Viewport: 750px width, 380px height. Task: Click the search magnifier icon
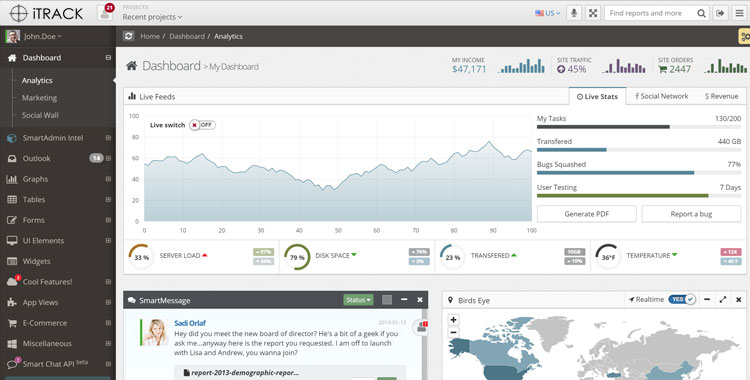click(x=701, y=13)
